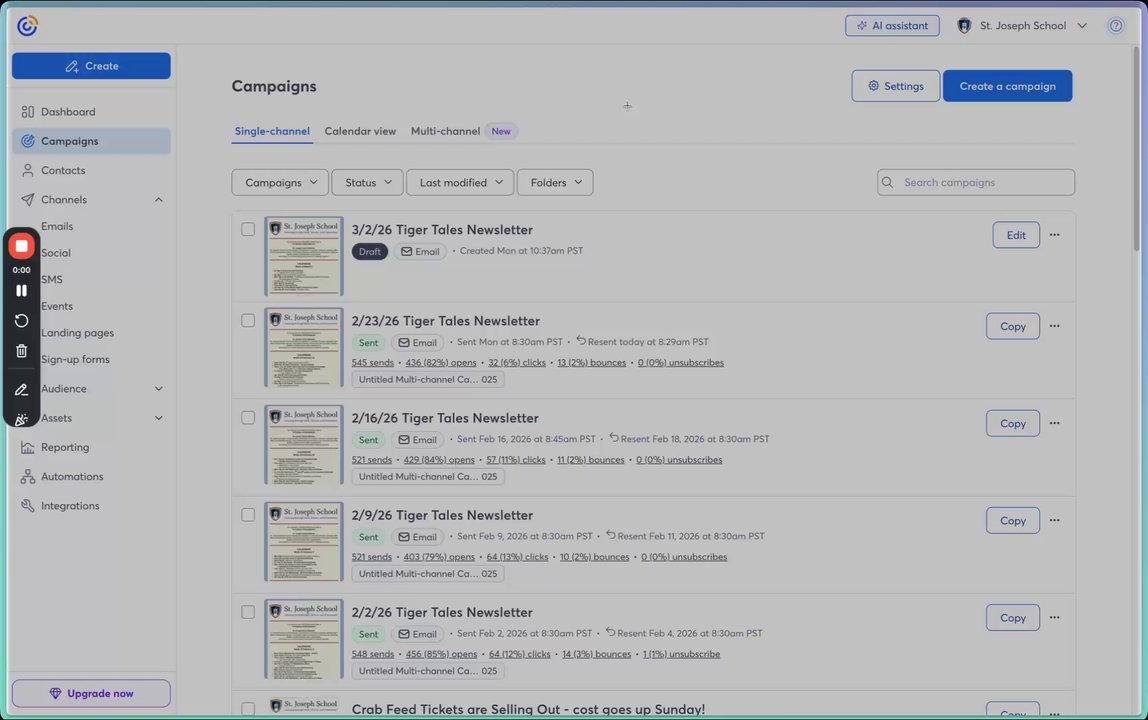The image size is (1148, 720).
Task: Open the Crab Feed Tickets campaign title
Action: (528, 709)
